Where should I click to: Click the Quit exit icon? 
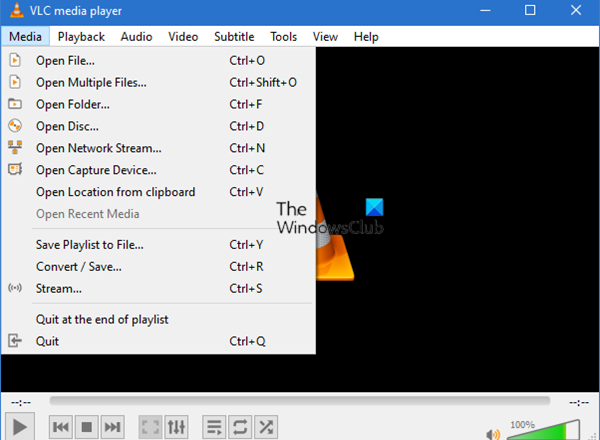click(15, 341)
